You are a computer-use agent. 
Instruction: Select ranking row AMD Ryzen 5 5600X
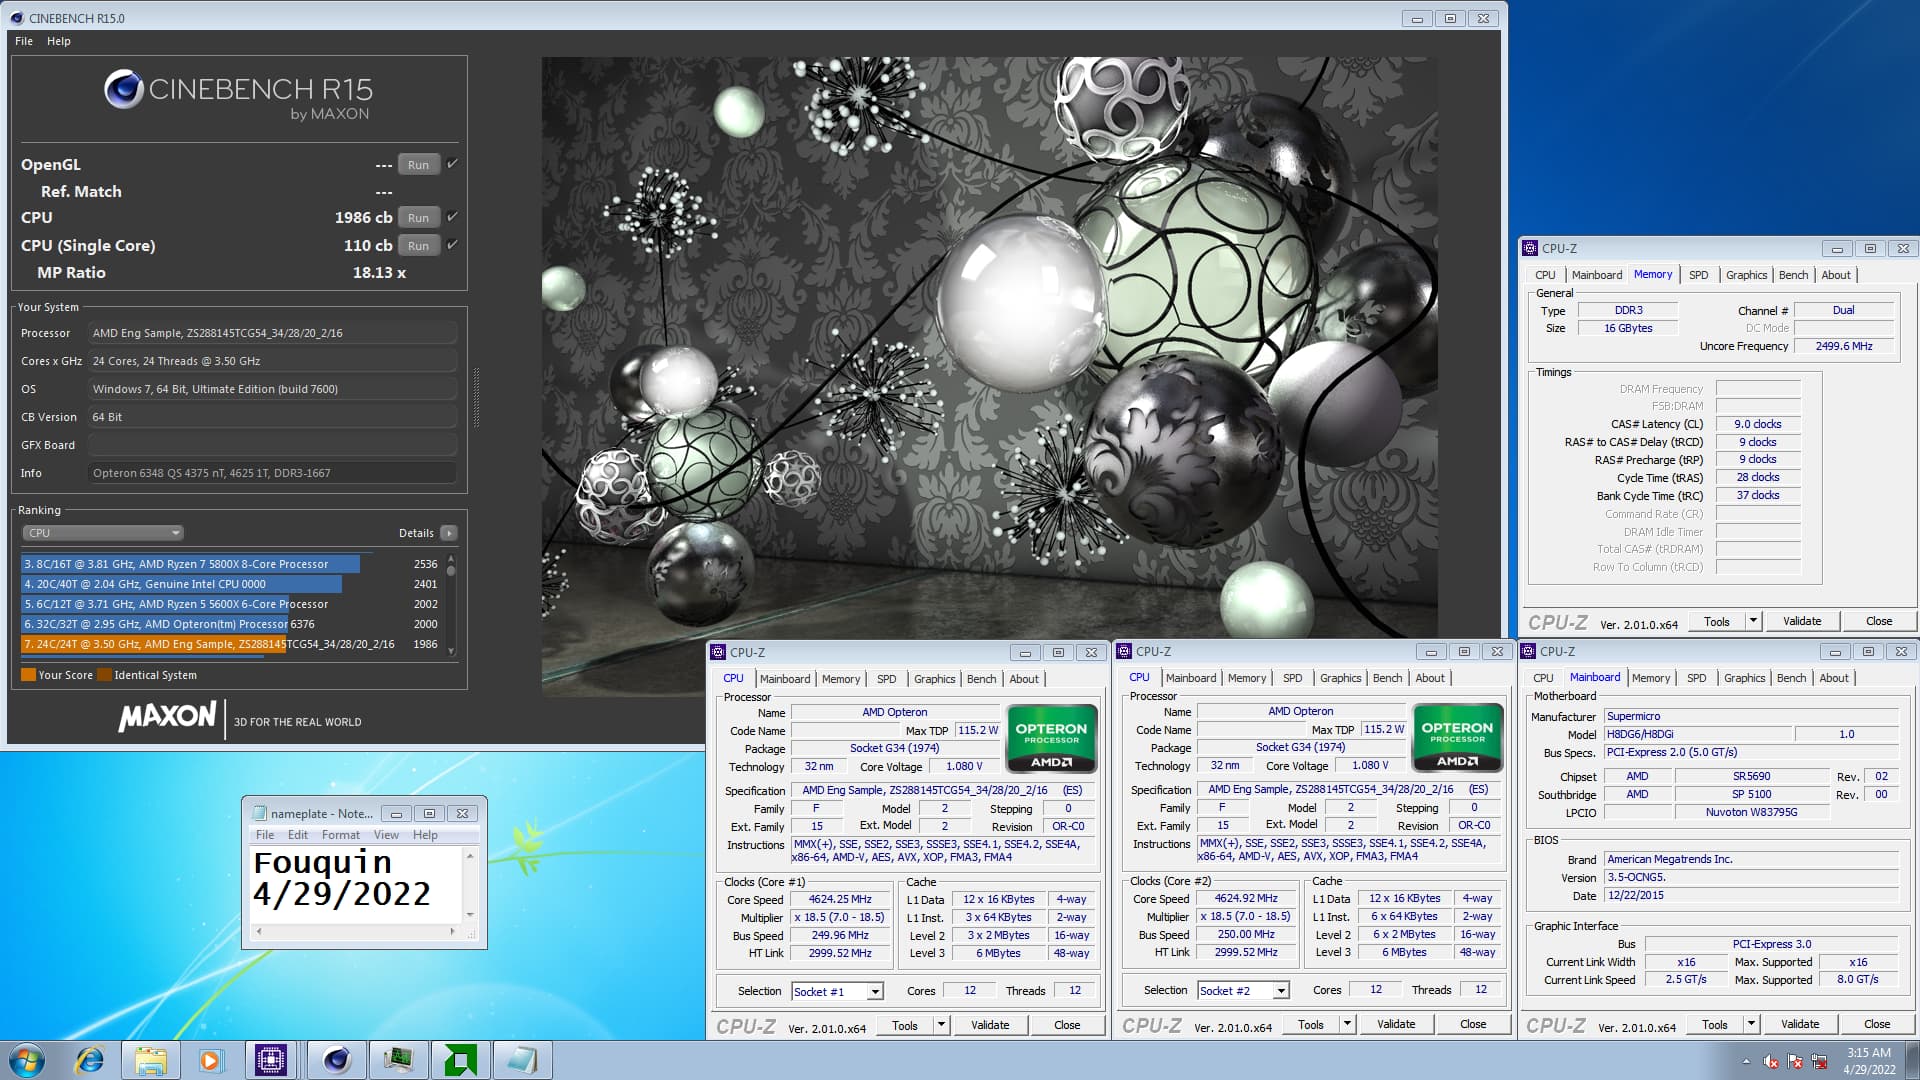click(230, 604)
